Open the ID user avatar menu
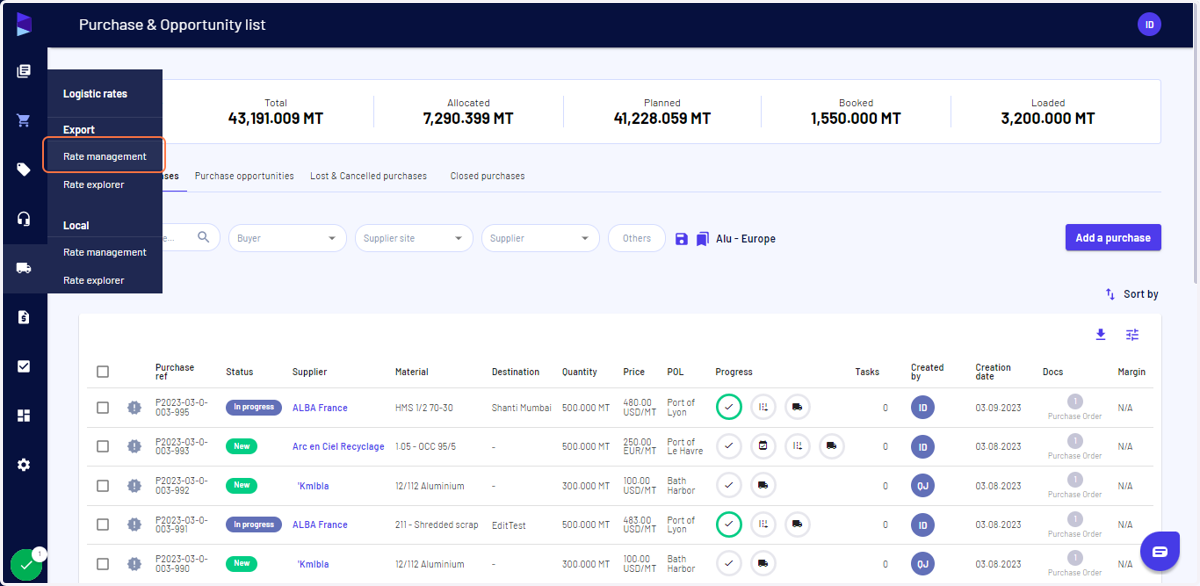The image size is (1200, 586). (x=1149, y=24)
